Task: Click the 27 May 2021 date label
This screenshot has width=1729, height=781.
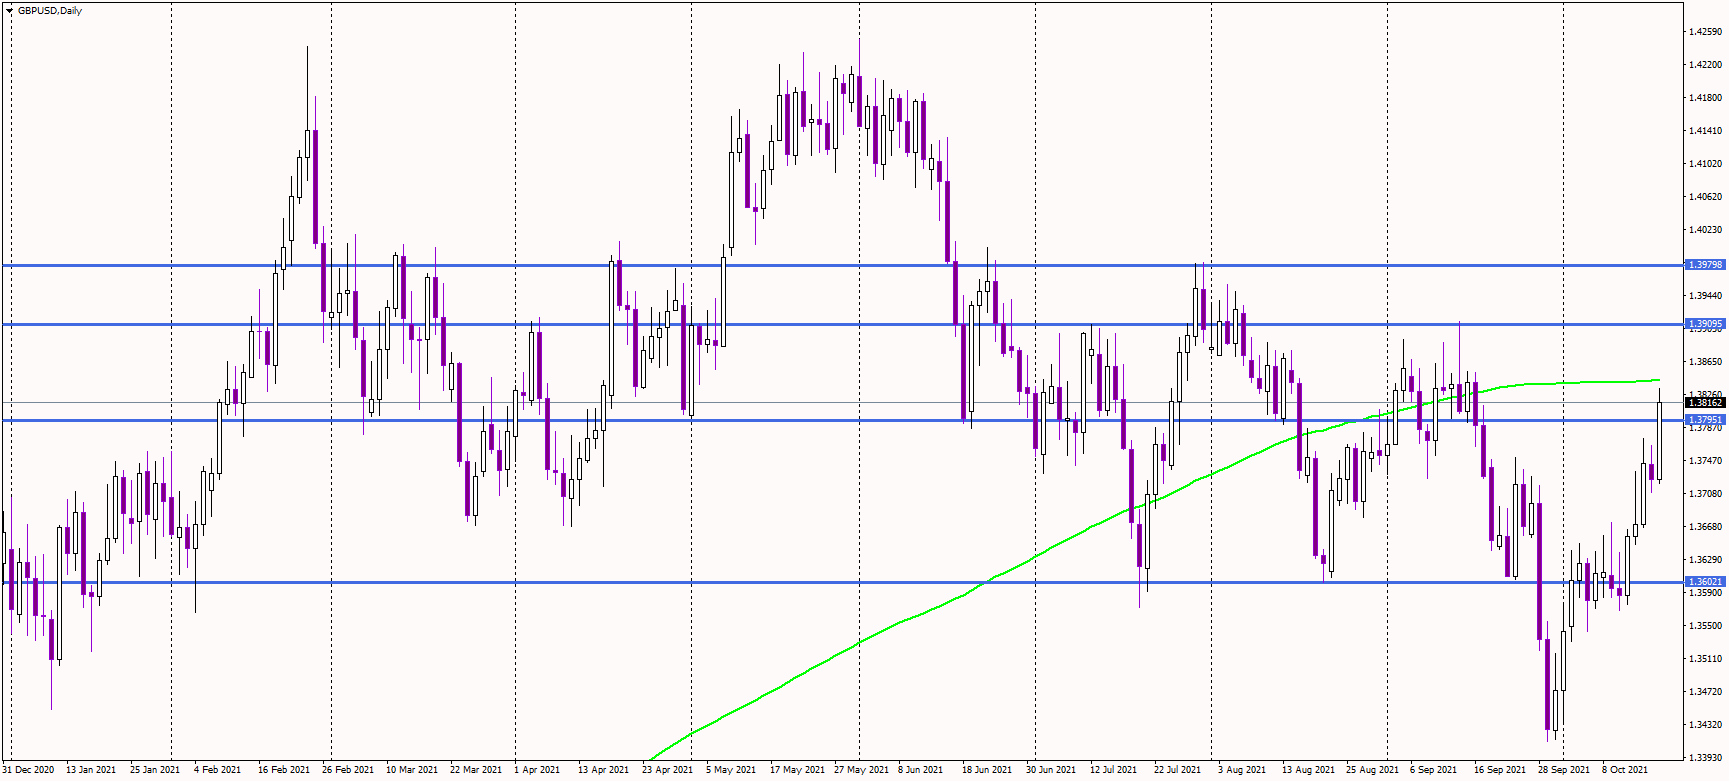Action: [861, 770]
